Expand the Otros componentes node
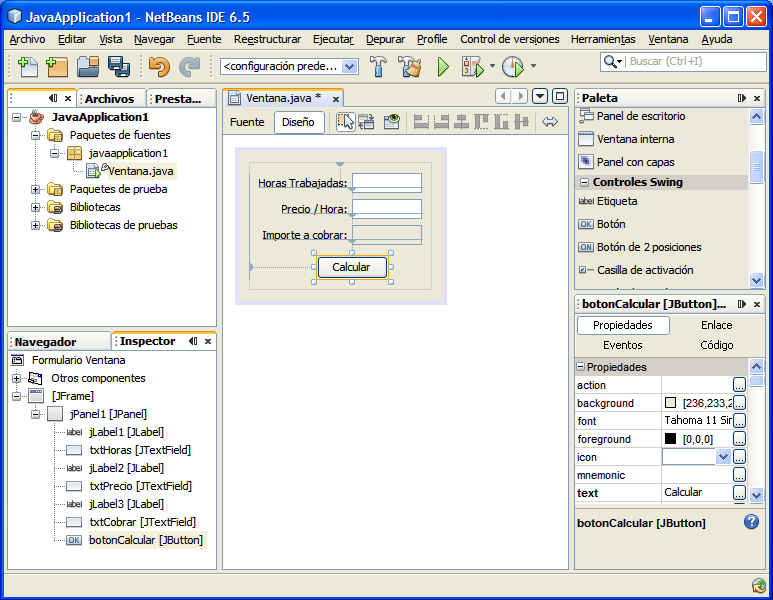The width and height of the screenshot is (773, 600). tap(17, 378)
